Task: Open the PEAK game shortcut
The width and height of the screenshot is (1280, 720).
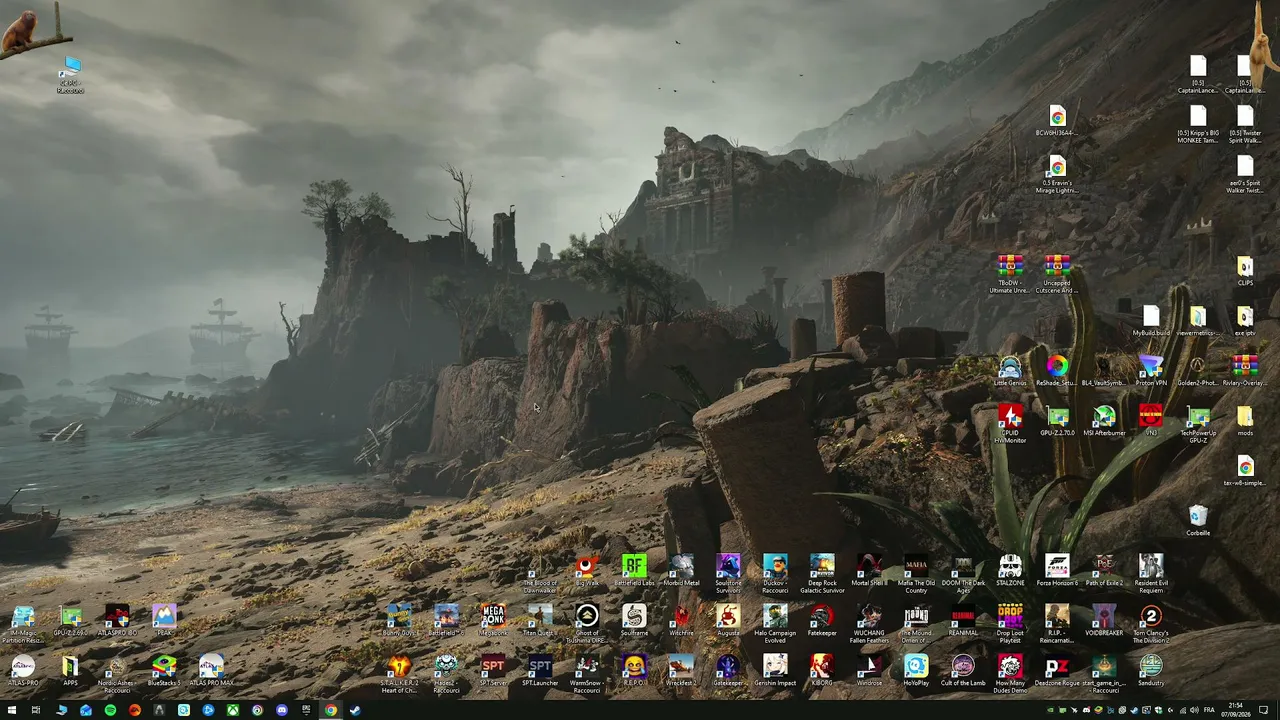Action: tap(164, 621)
